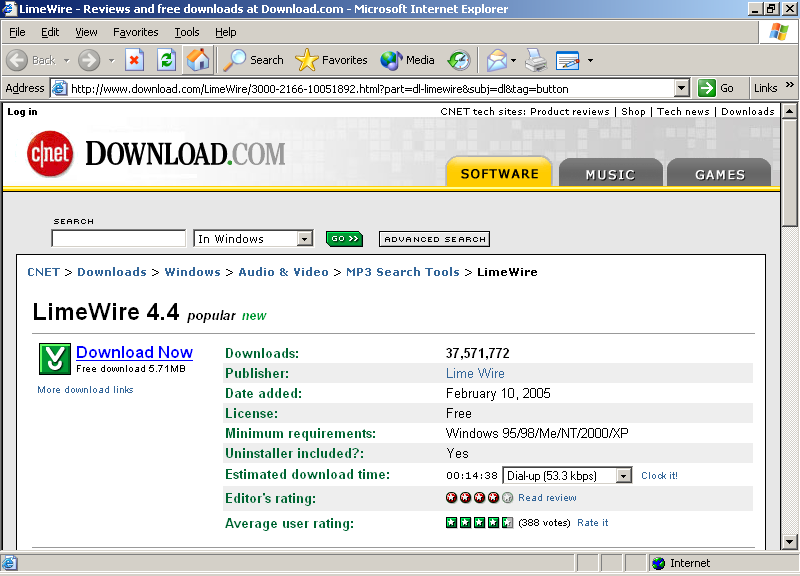Open the View menu
Image resolution: width=800 pixels, height=576 pixels.
[x=86, y=32]
